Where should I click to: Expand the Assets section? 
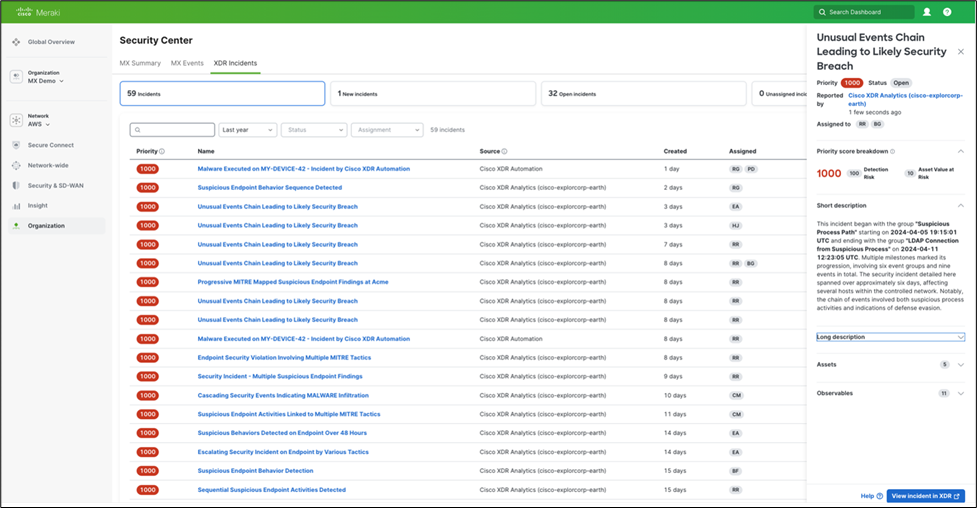(x=961, y=365)
